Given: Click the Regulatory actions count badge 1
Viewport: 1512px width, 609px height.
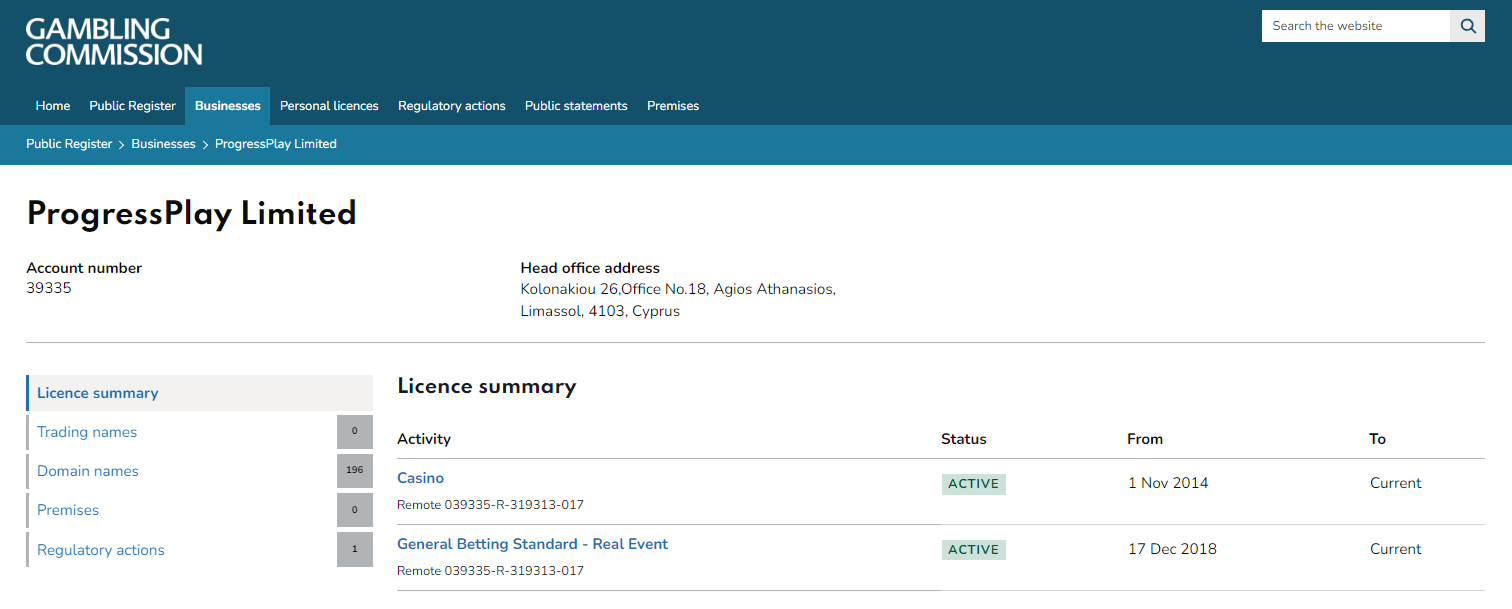Looking at the screenshot, I should [x=355, y=550].
